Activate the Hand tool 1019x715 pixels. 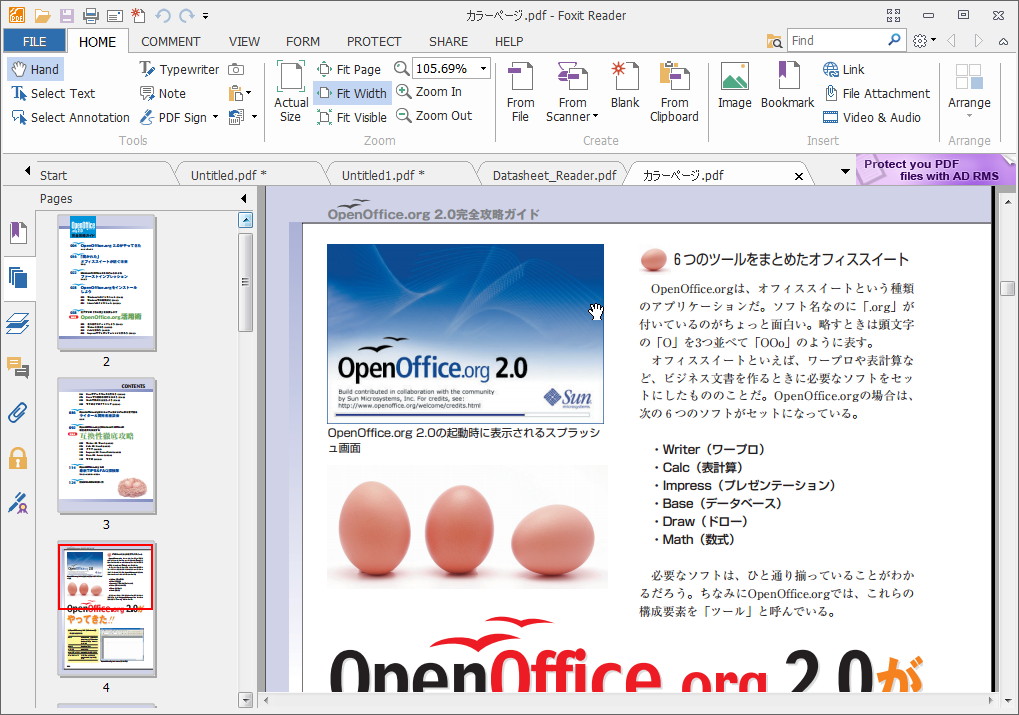click(35, 69)
